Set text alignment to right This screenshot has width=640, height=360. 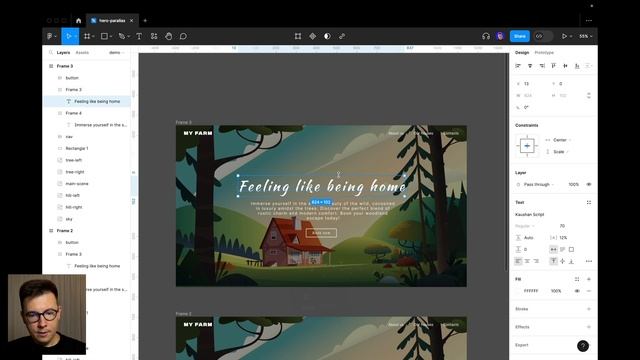(x=536, y=261)
